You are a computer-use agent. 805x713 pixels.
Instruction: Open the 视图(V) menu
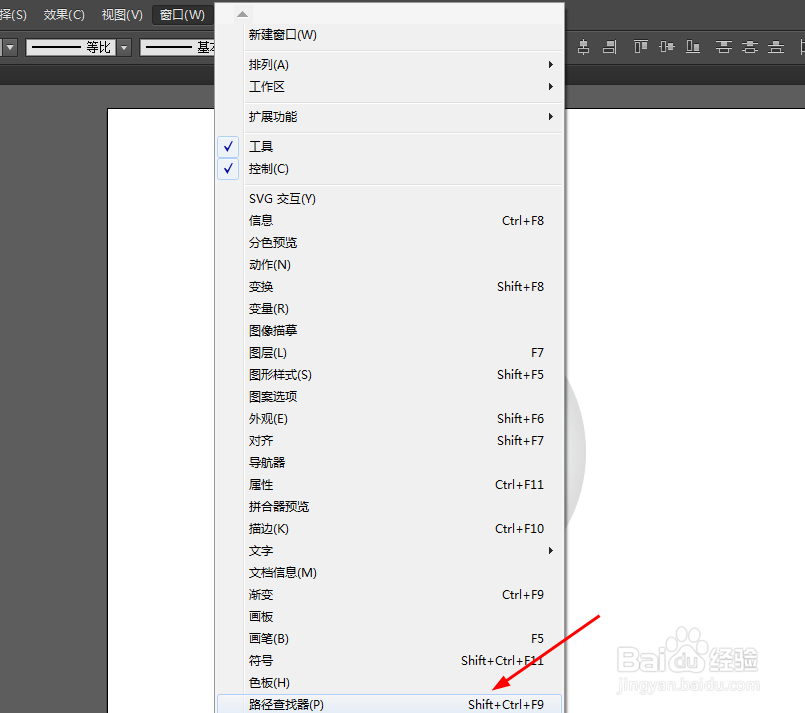[x=122, y=15]
